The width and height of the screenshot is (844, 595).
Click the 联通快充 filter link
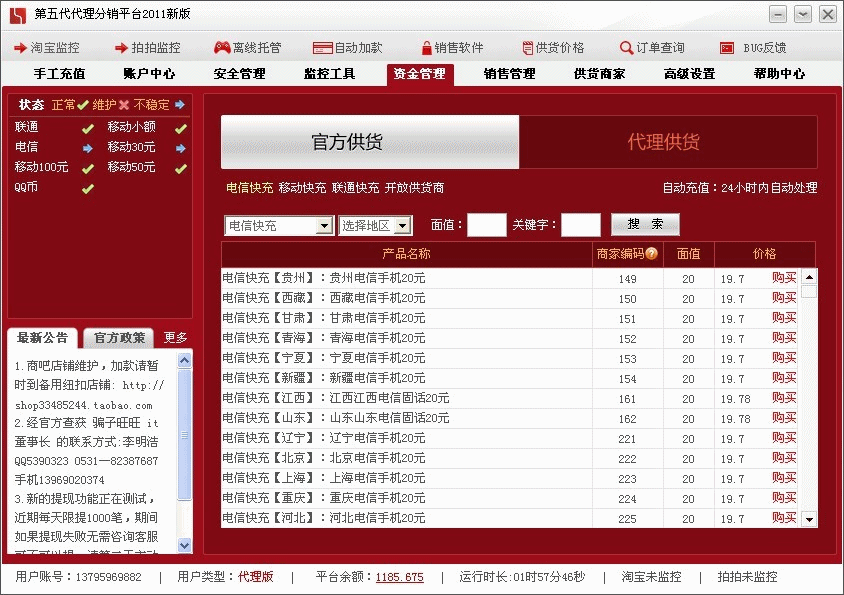click(x=355, y=188)
